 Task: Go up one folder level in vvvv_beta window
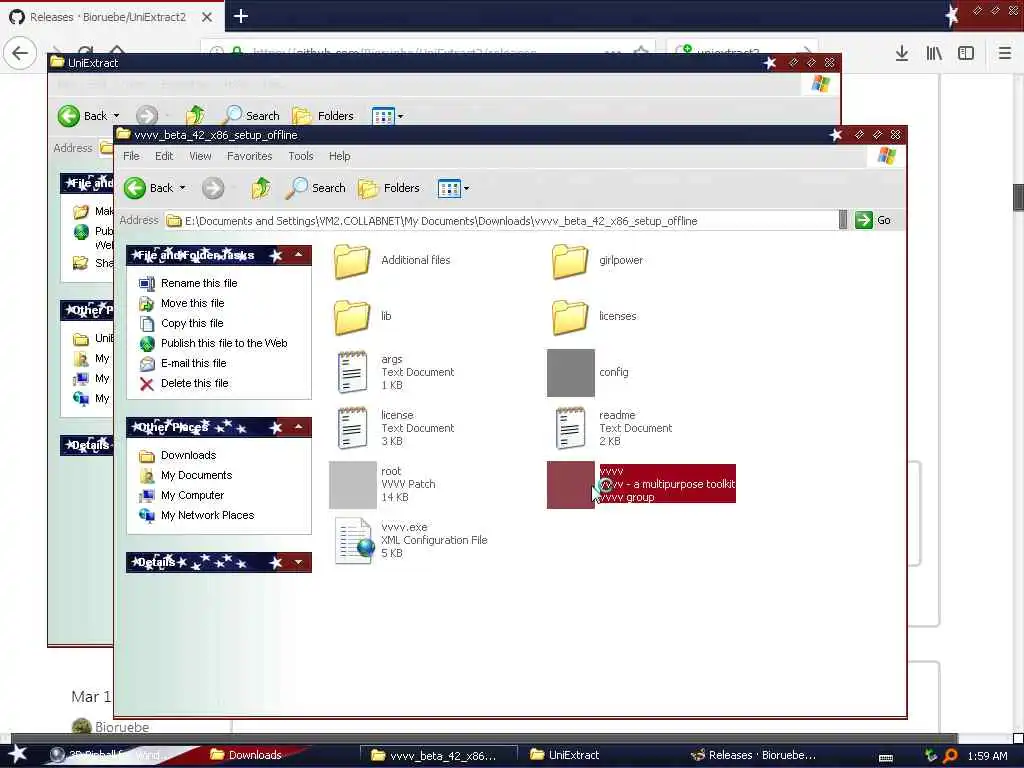point(261,188)
